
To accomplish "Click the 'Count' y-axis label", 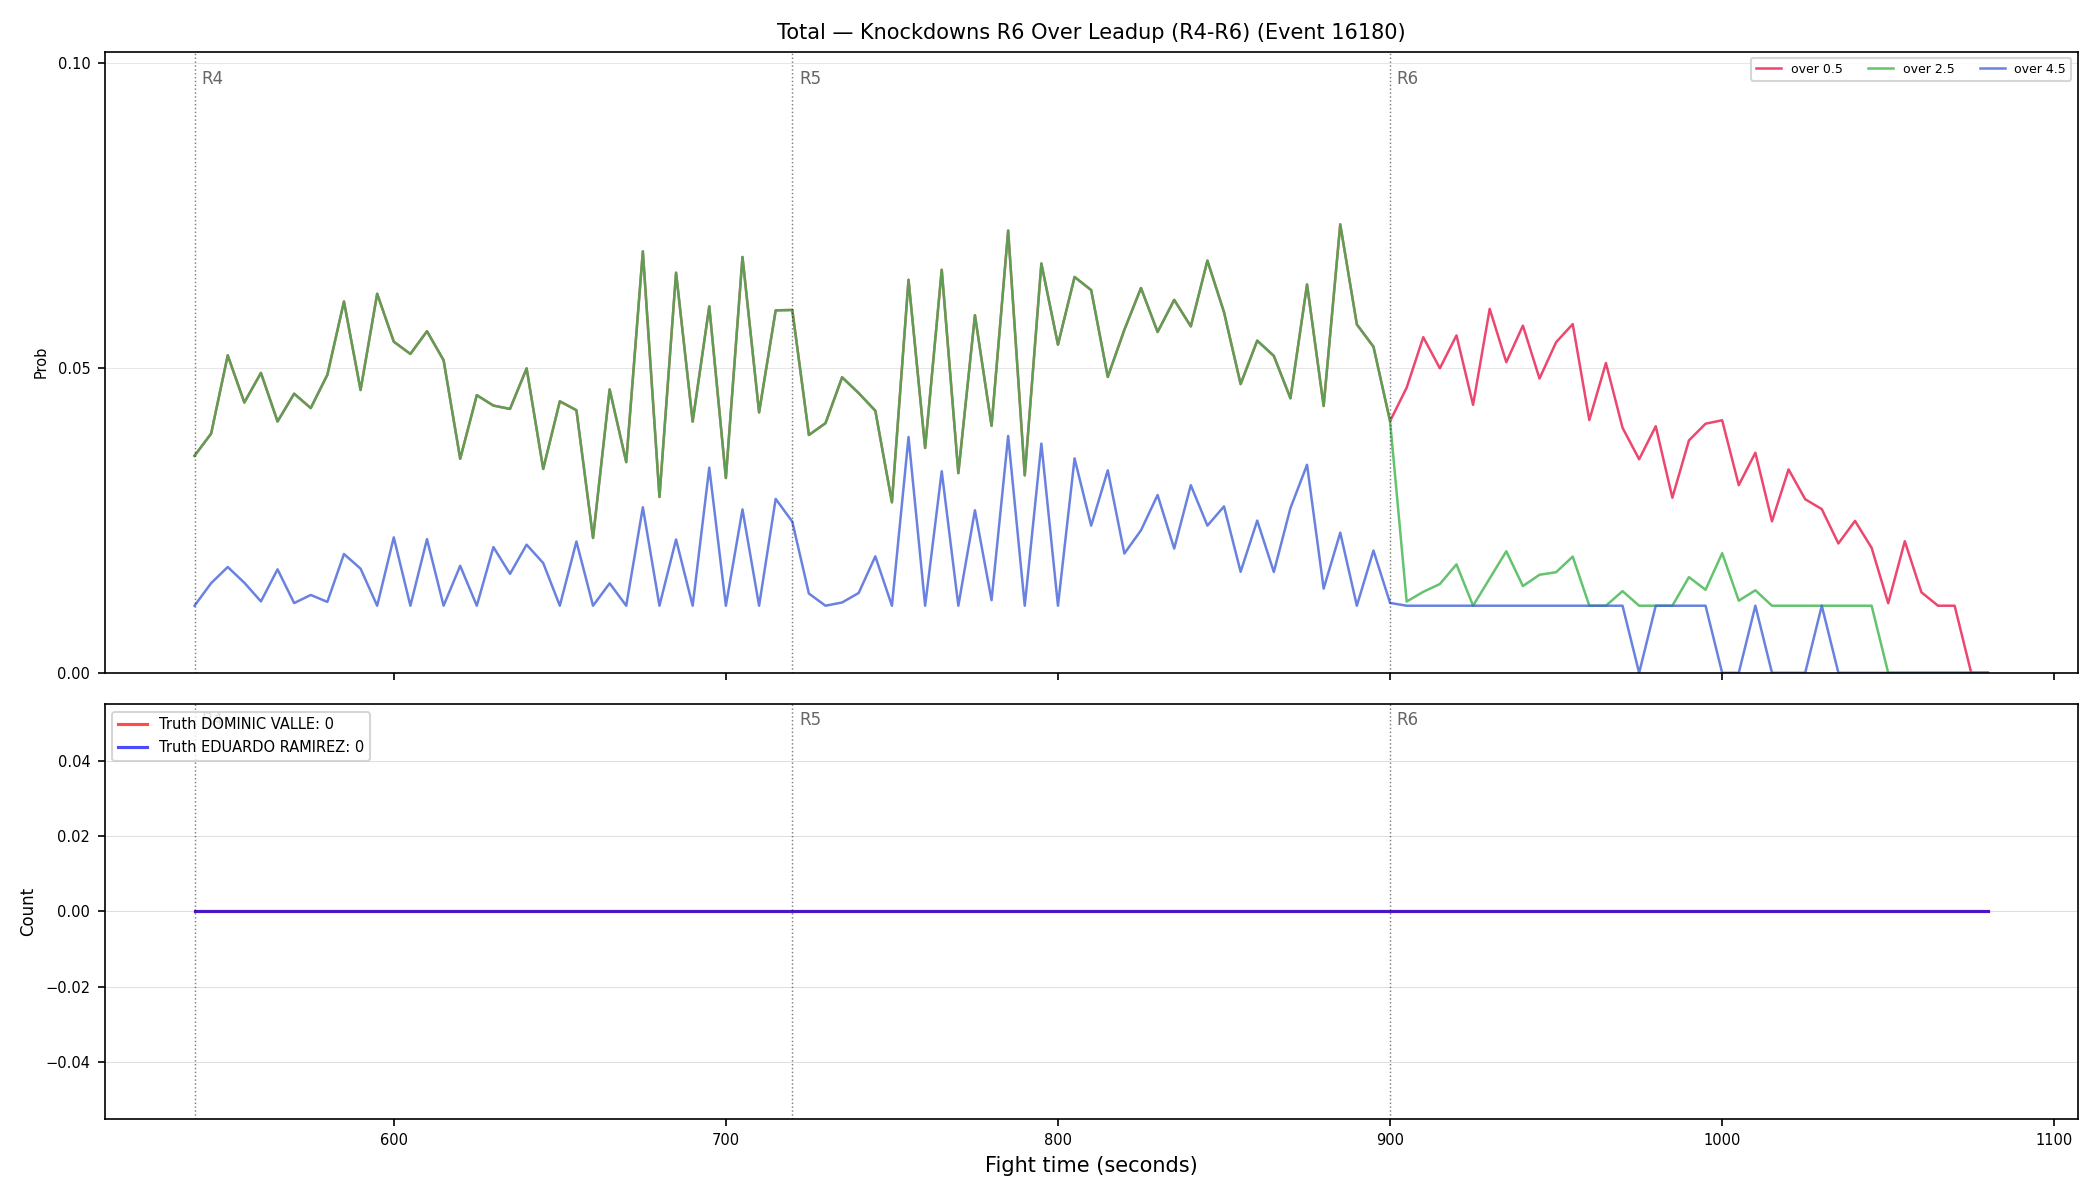I will point(27,912).
